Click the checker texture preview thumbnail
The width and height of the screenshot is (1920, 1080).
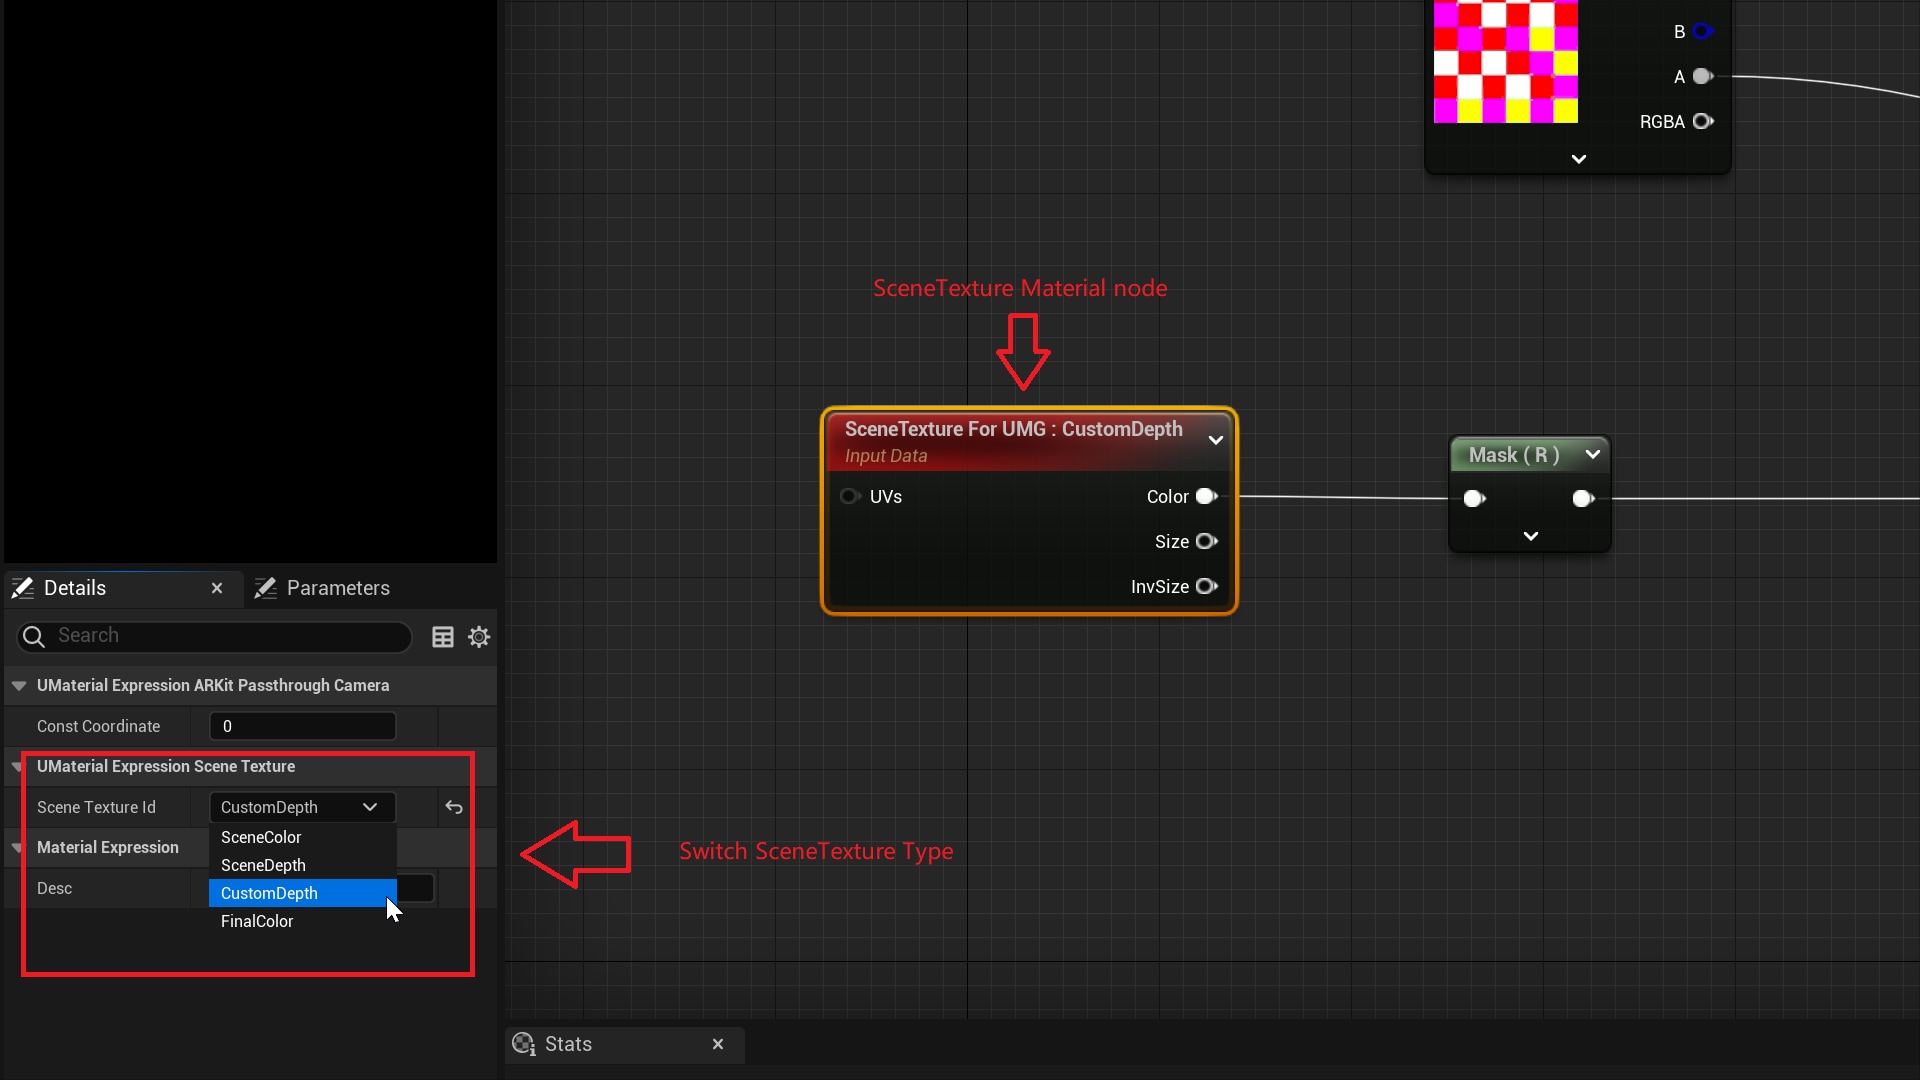pyautogui.click(x=1506, y=62)
